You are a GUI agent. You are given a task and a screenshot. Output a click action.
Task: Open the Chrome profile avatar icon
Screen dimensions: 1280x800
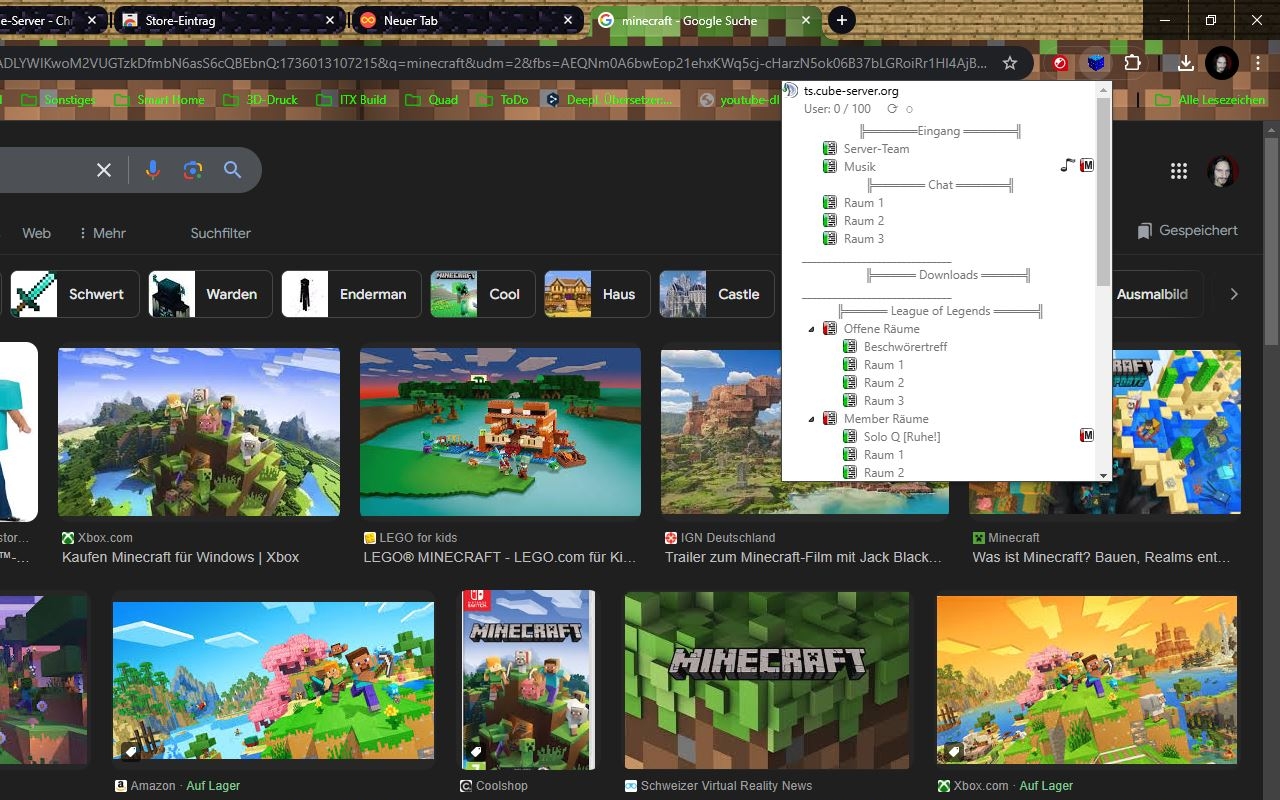[1221, 62]
